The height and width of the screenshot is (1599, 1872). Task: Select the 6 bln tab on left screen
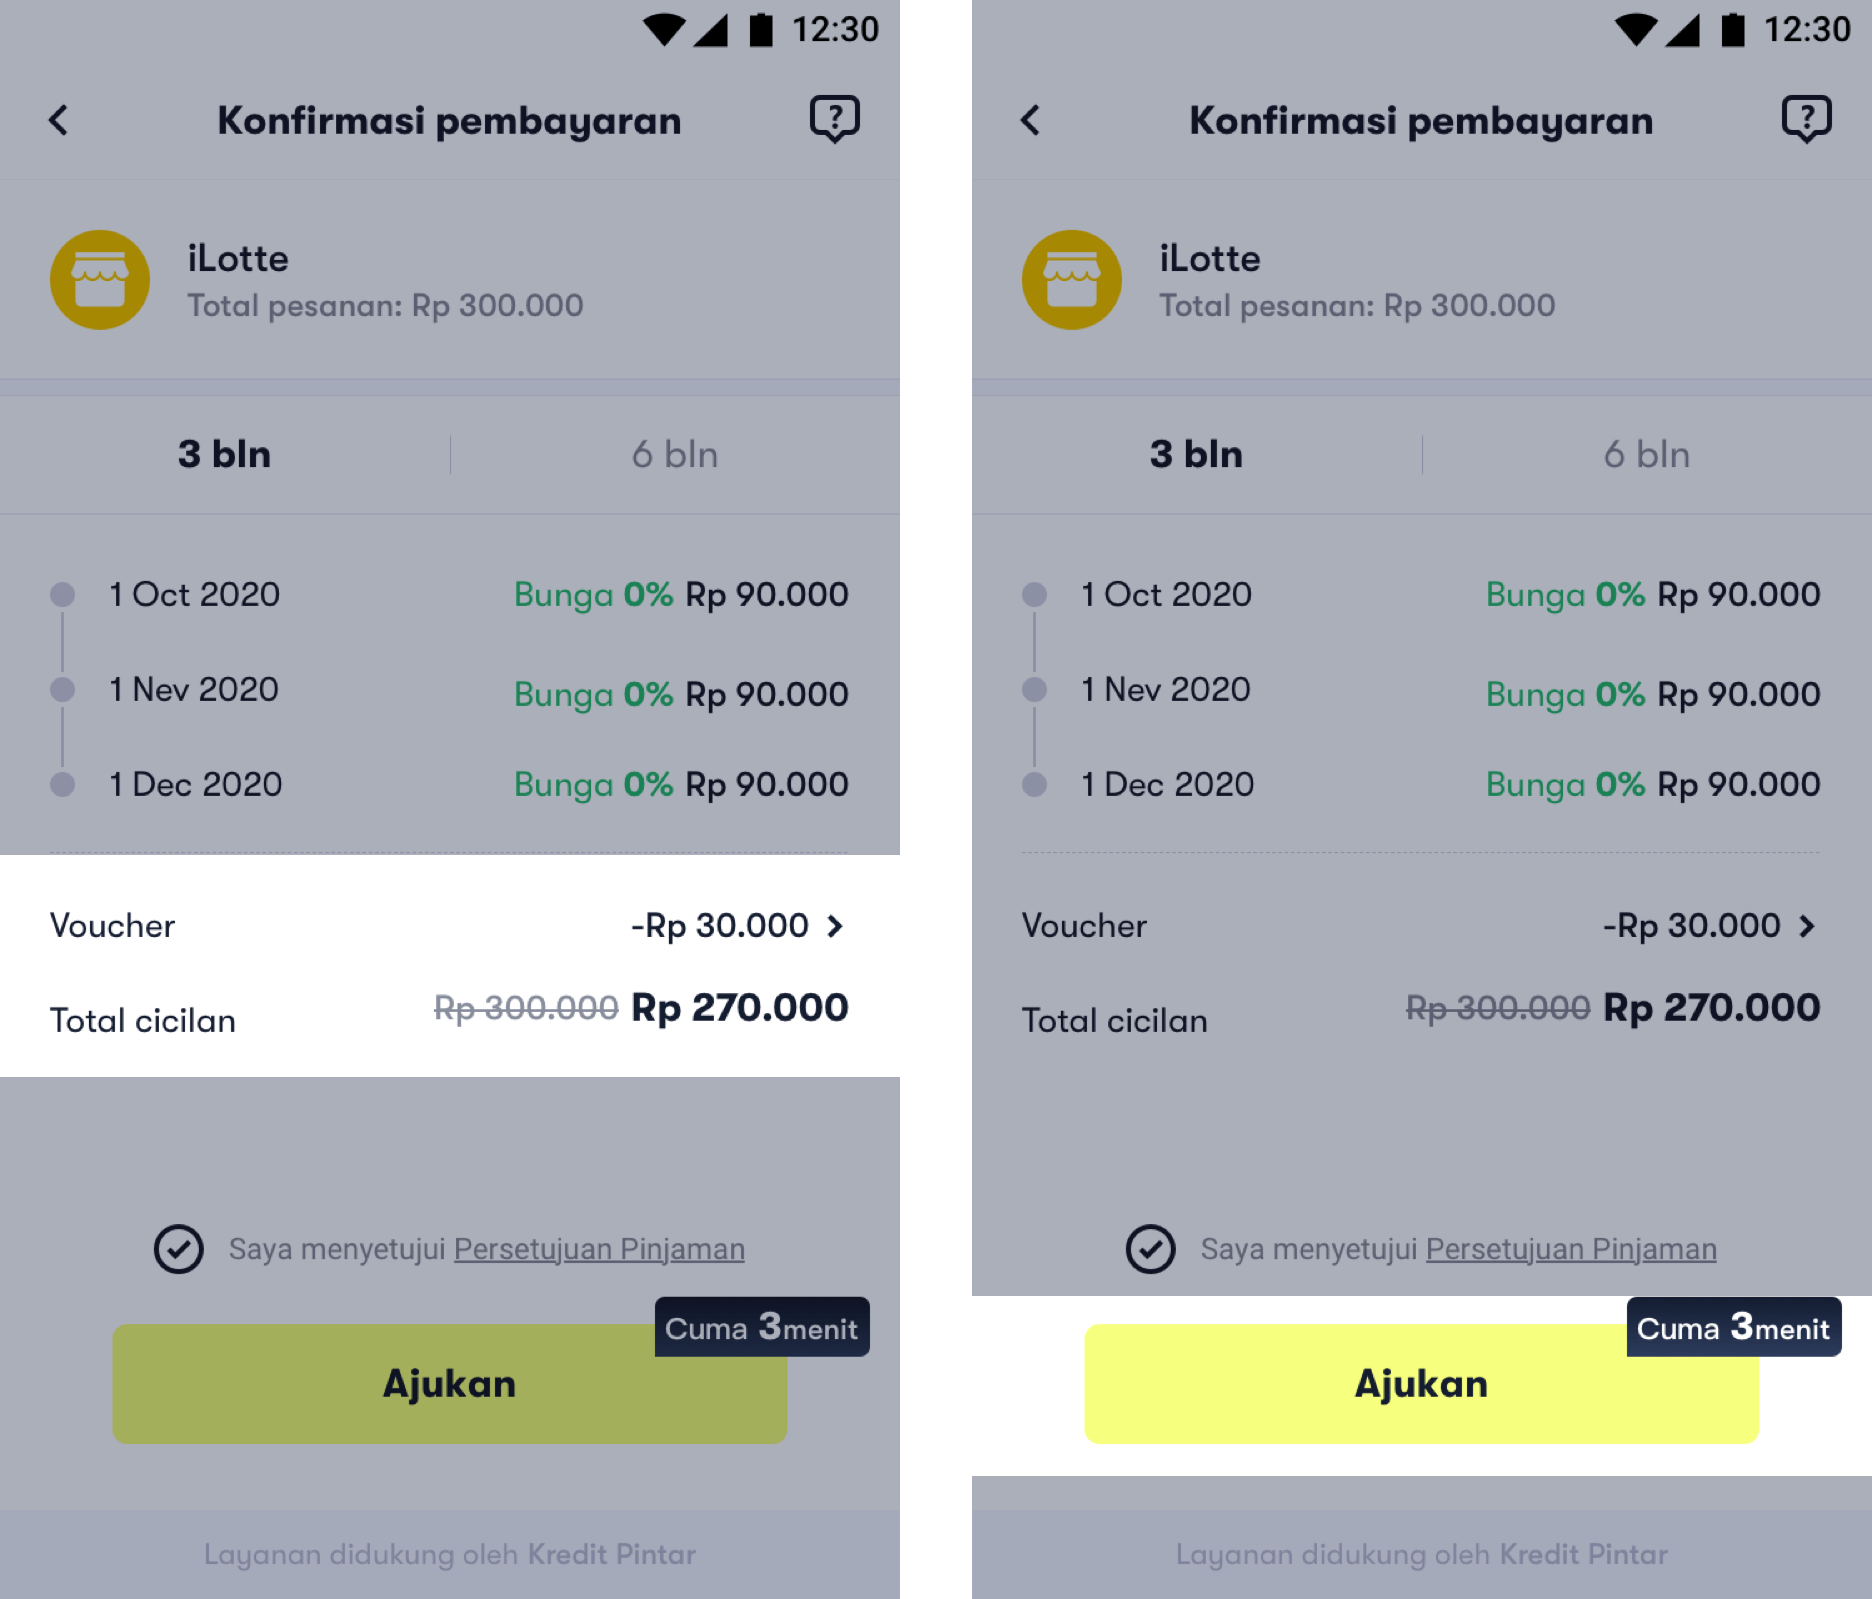coord(675,455)
